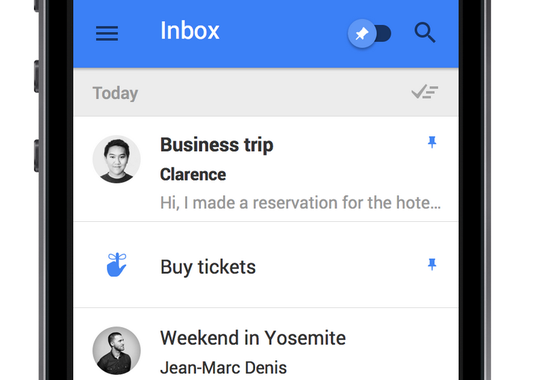Screen dimensions: 540x380
Task: Select Jean-Marc Denis's avatar
Action: [116, 351]
